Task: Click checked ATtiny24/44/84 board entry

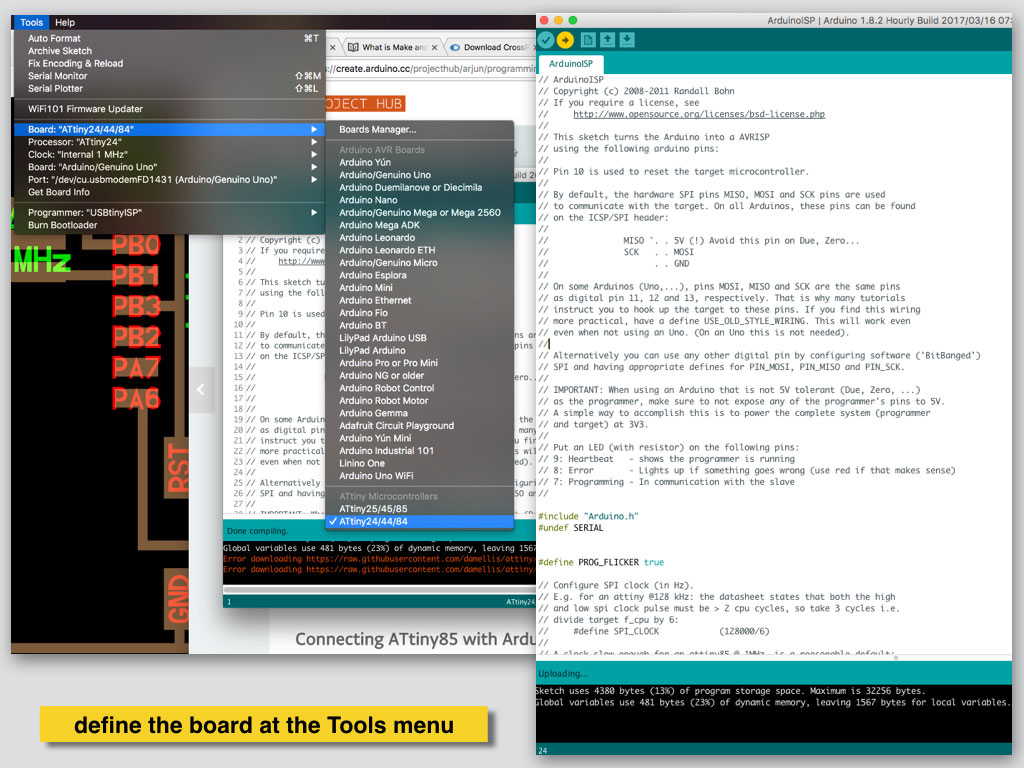Action: pos(419,521)
